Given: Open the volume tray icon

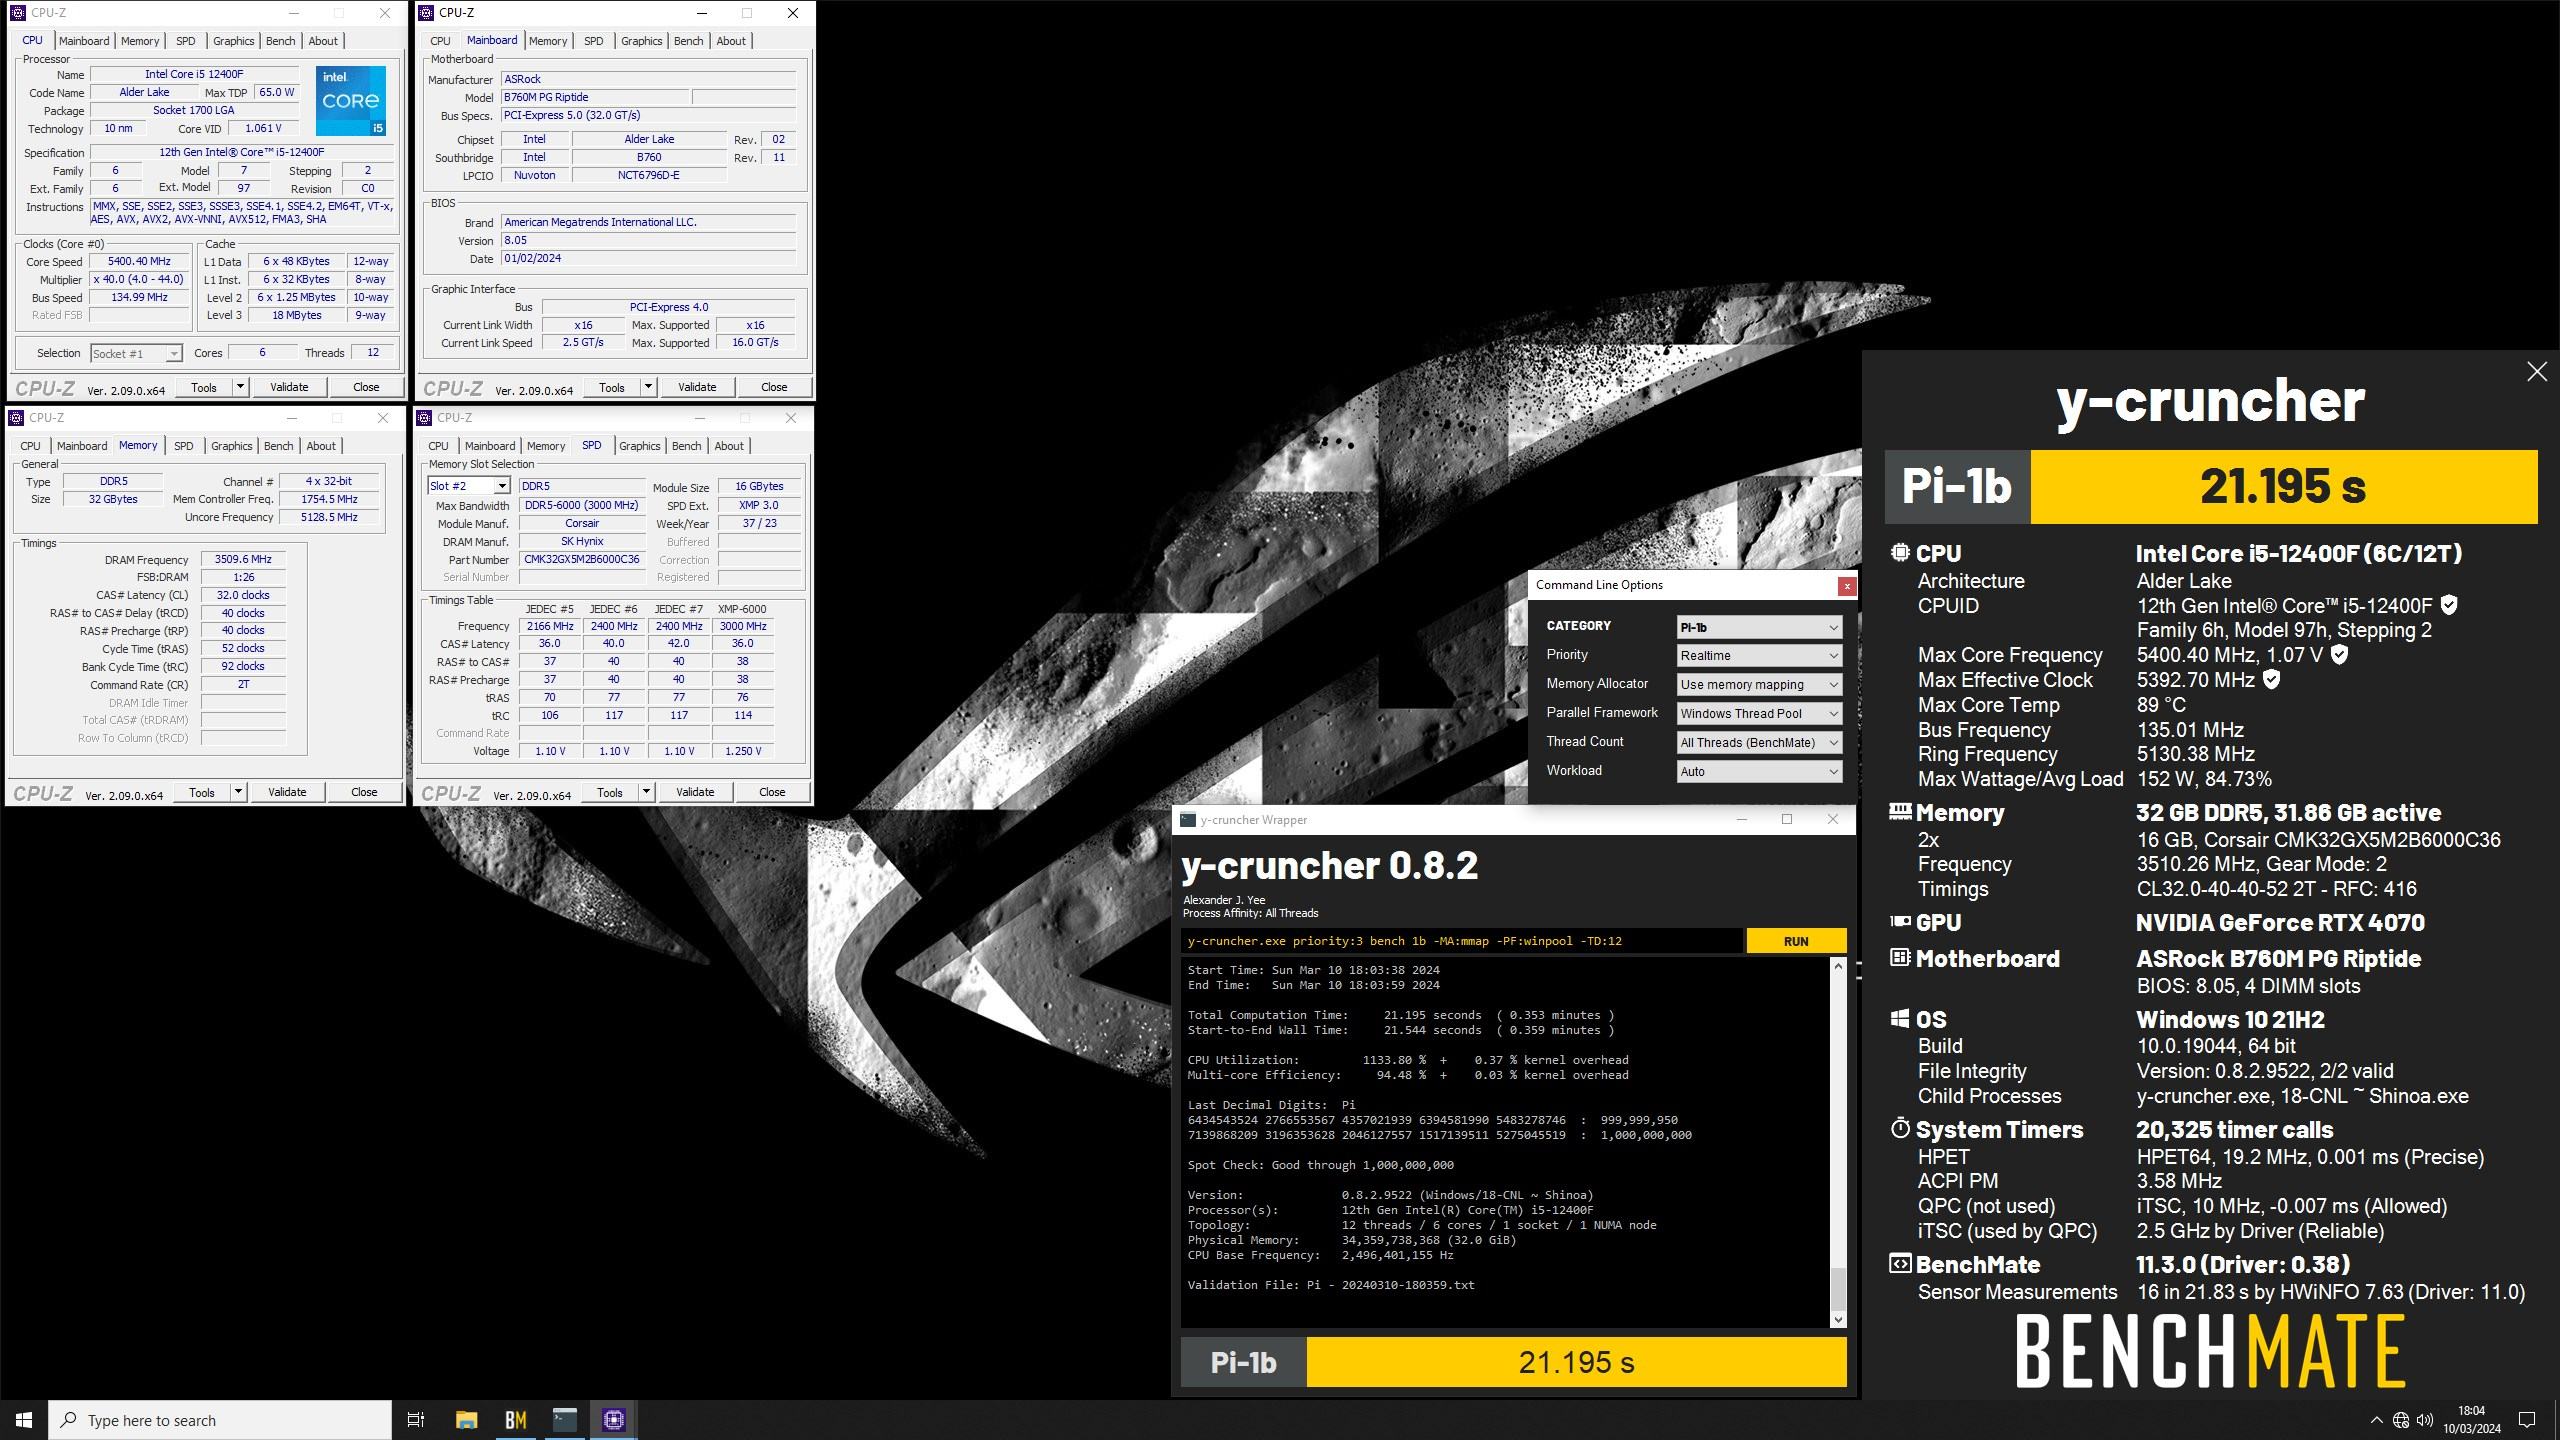Looking at the screenshot, I should (2425, 1420).
